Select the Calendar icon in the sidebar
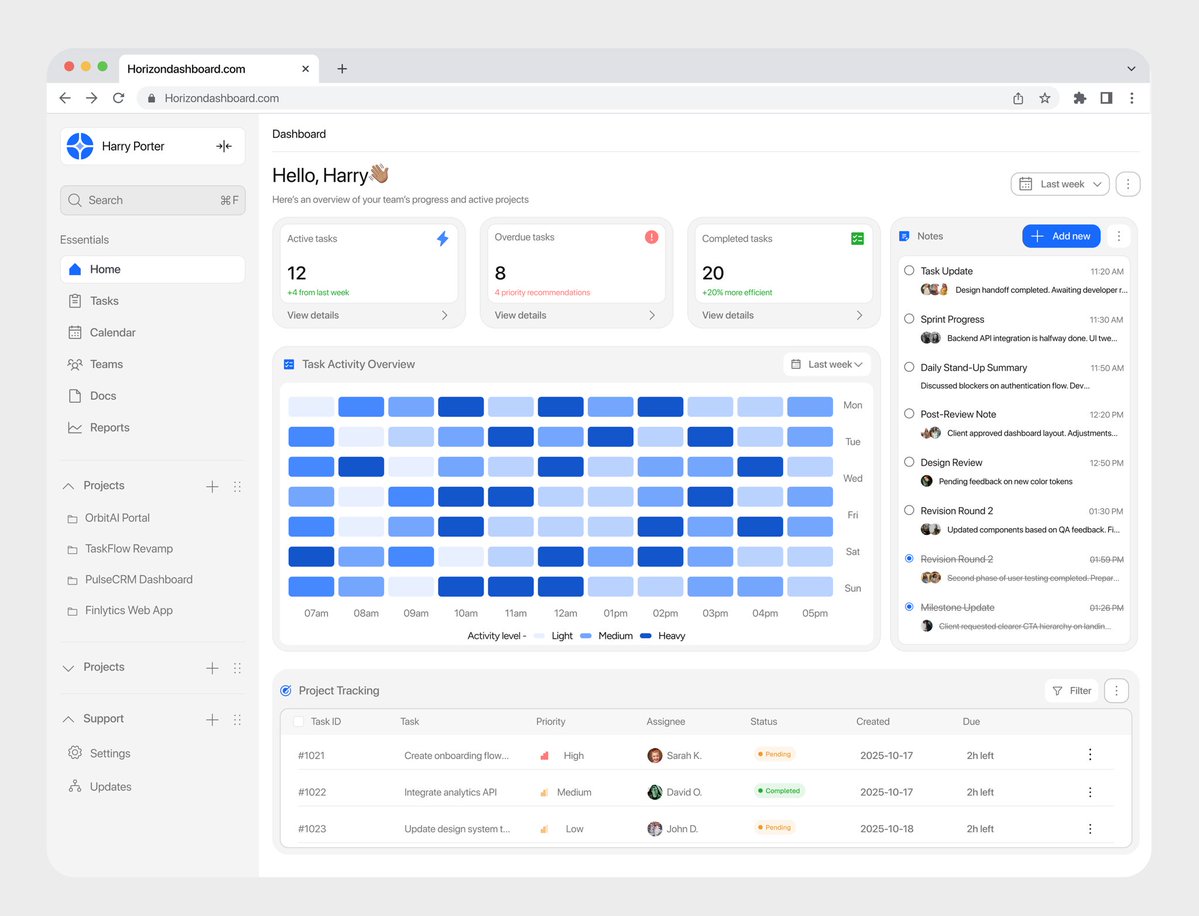The width and height of the screenshot is (1199, 916). pyautogui.click(x=75, y=332)
